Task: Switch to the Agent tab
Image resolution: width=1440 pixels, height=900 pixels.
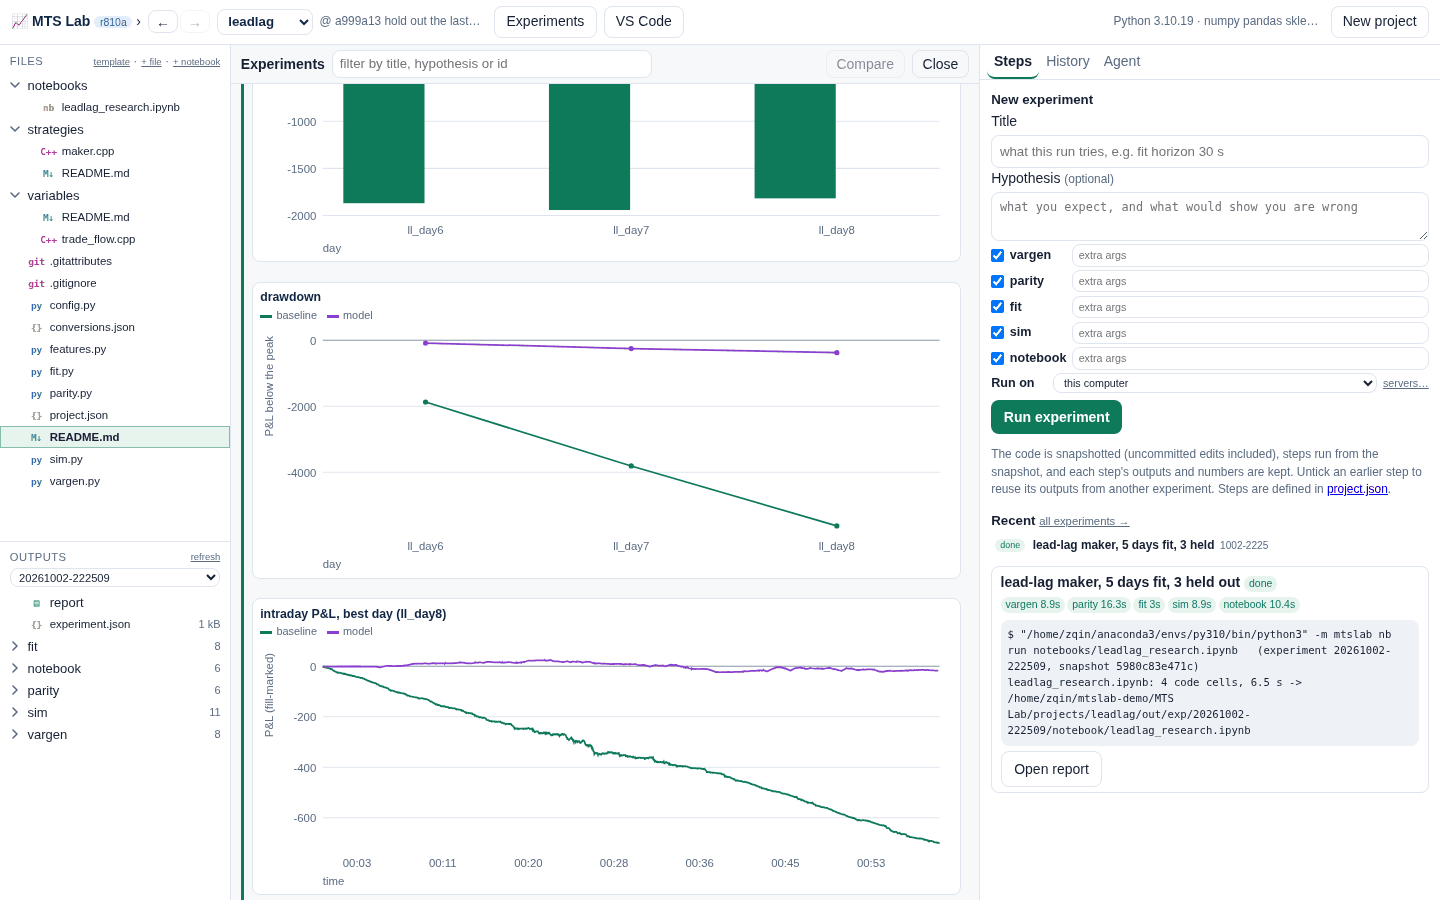Action: click(1122, 62)
